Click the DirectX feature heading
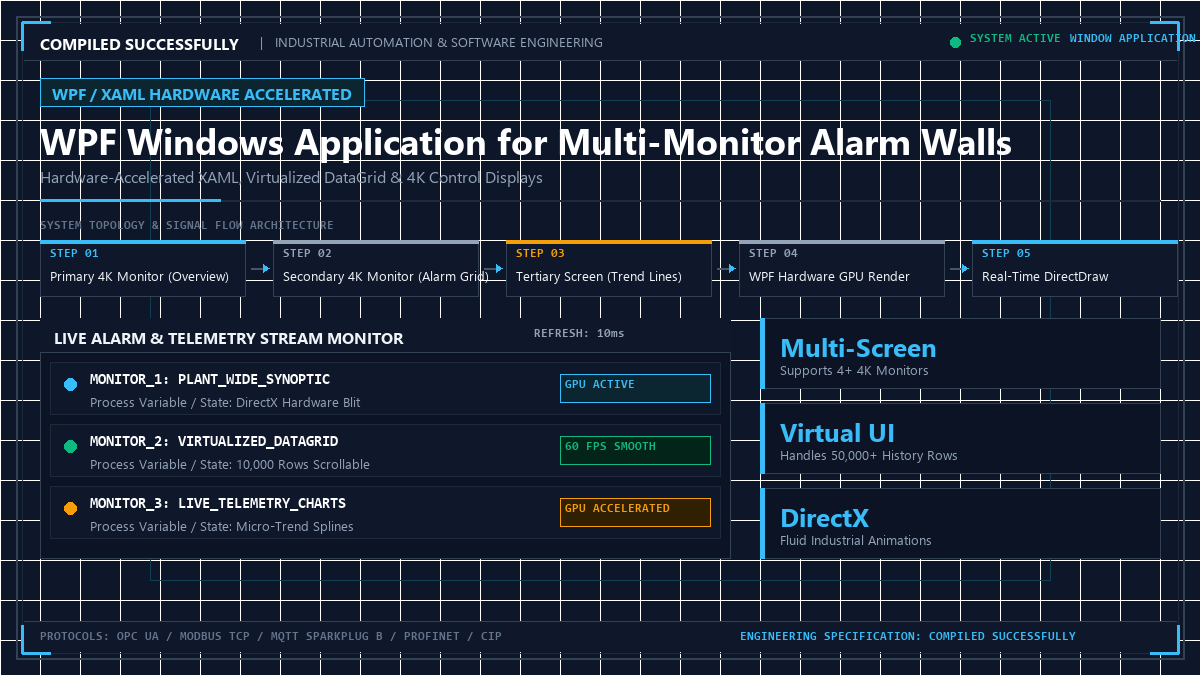Viewport: 1200px width, 675px height. point(824,518)
